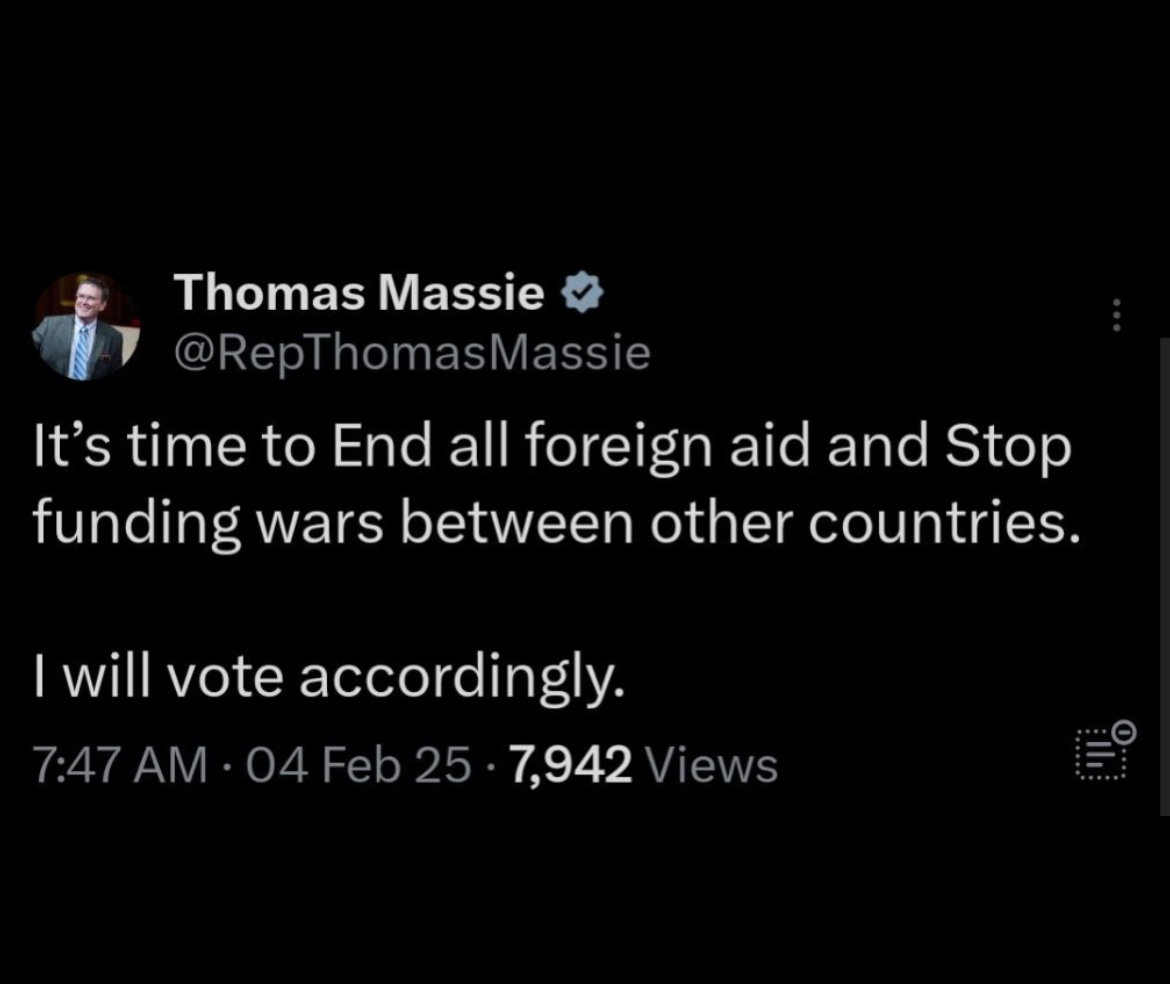Click the line "funding wars between other countries"
1170x984 pixels.
pyautogui.click(x=557, y=524)
